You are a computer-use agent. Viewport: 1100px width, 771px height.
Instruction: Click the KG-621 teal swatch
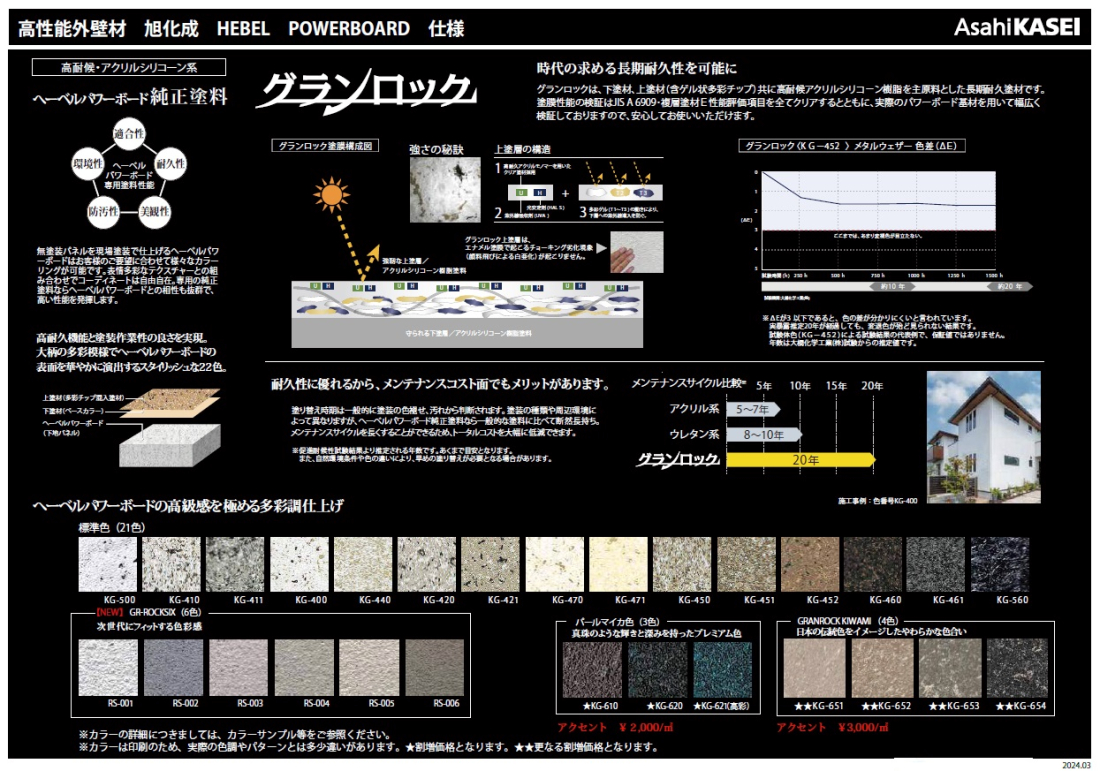click(x=723, y=671)
